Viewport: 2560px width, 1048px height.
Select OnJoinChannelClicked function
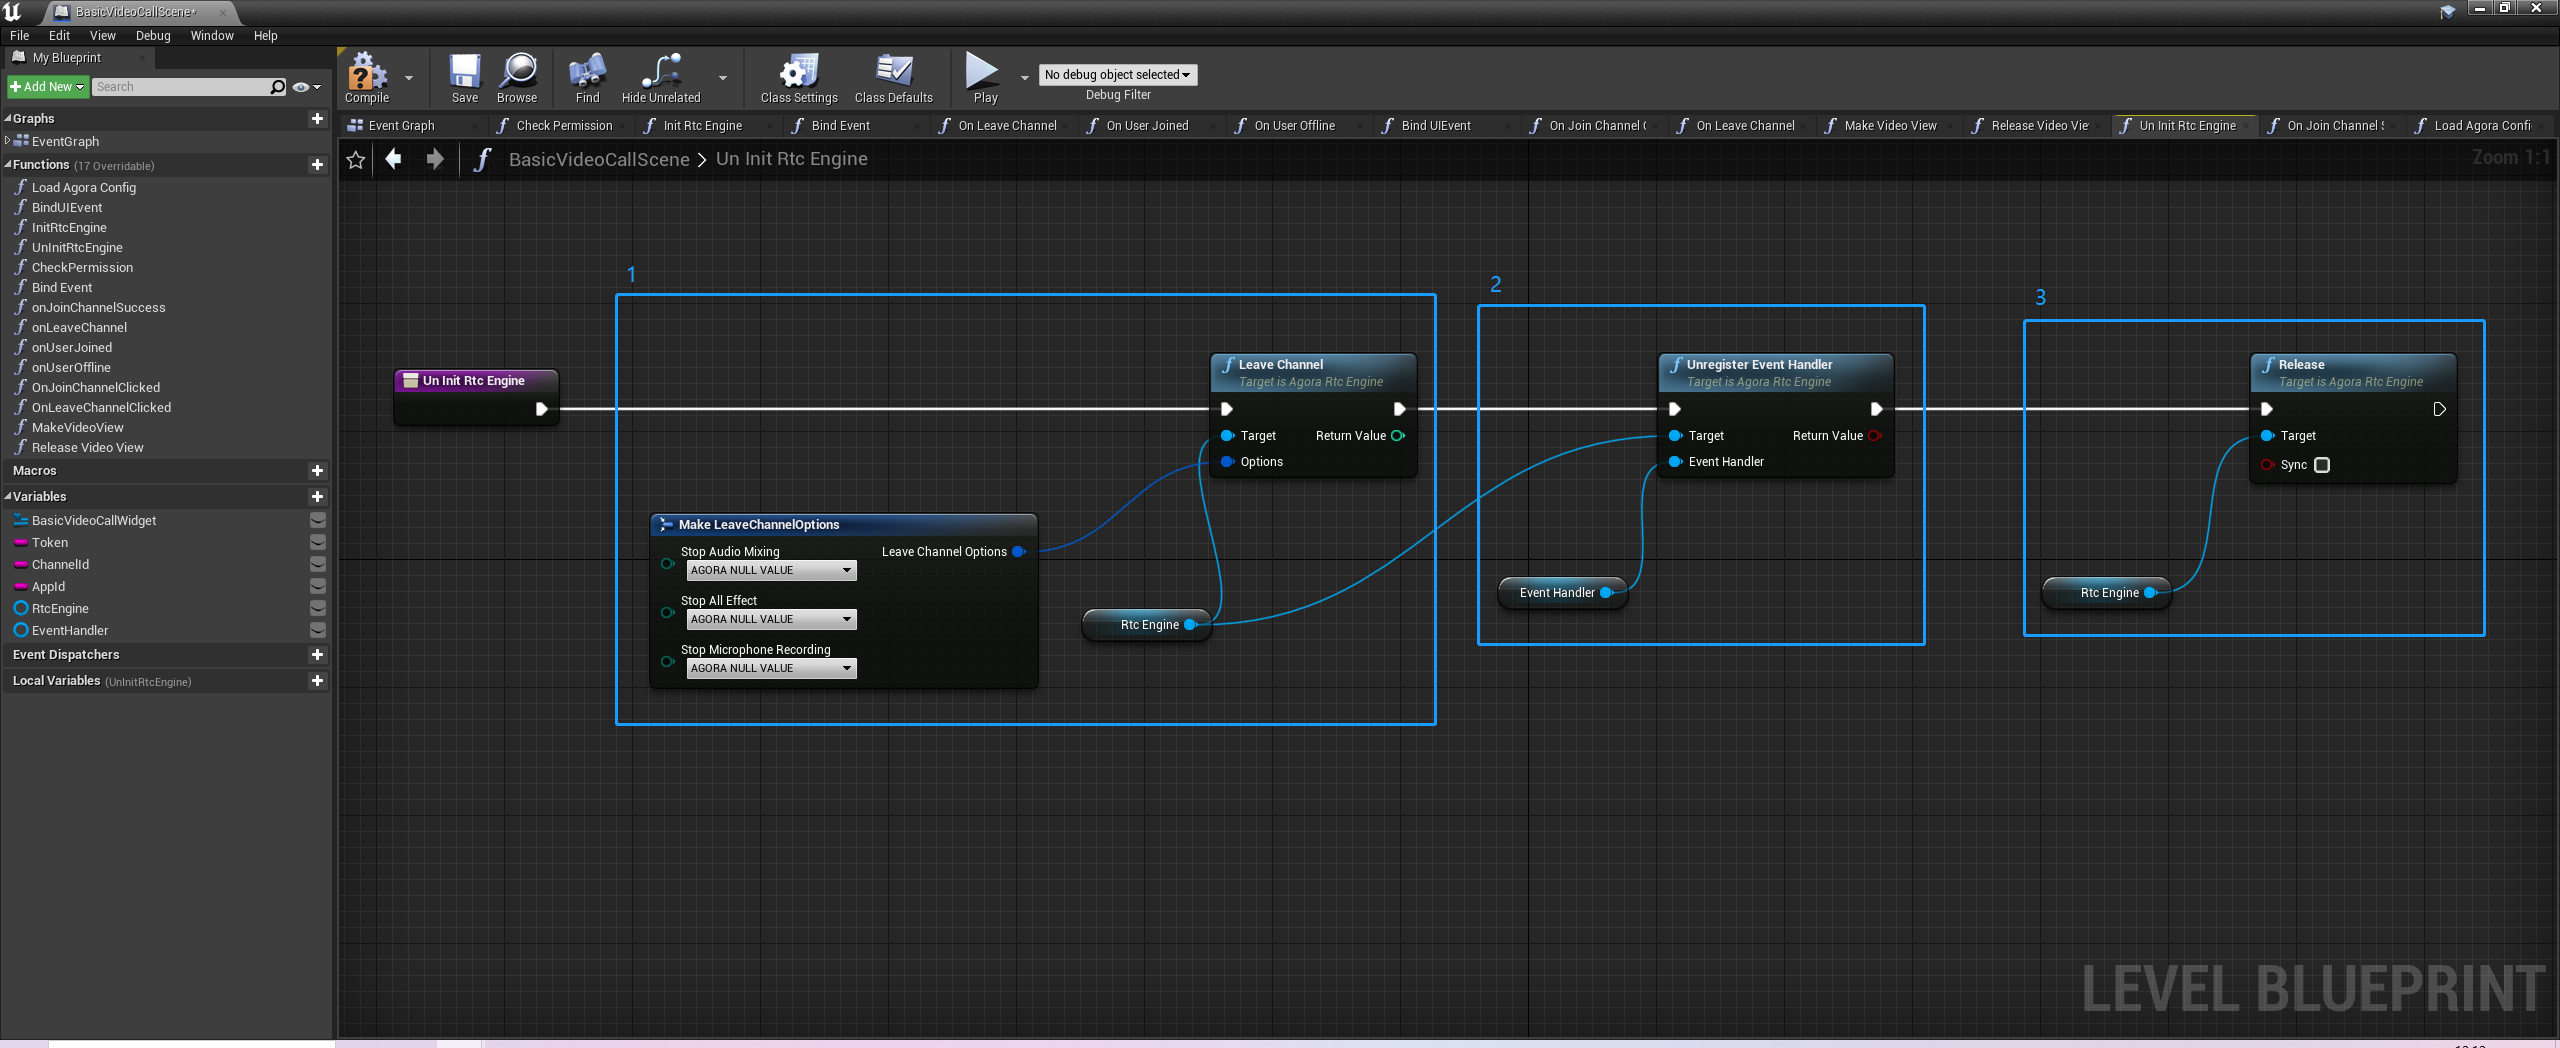(x=96, y=387)
